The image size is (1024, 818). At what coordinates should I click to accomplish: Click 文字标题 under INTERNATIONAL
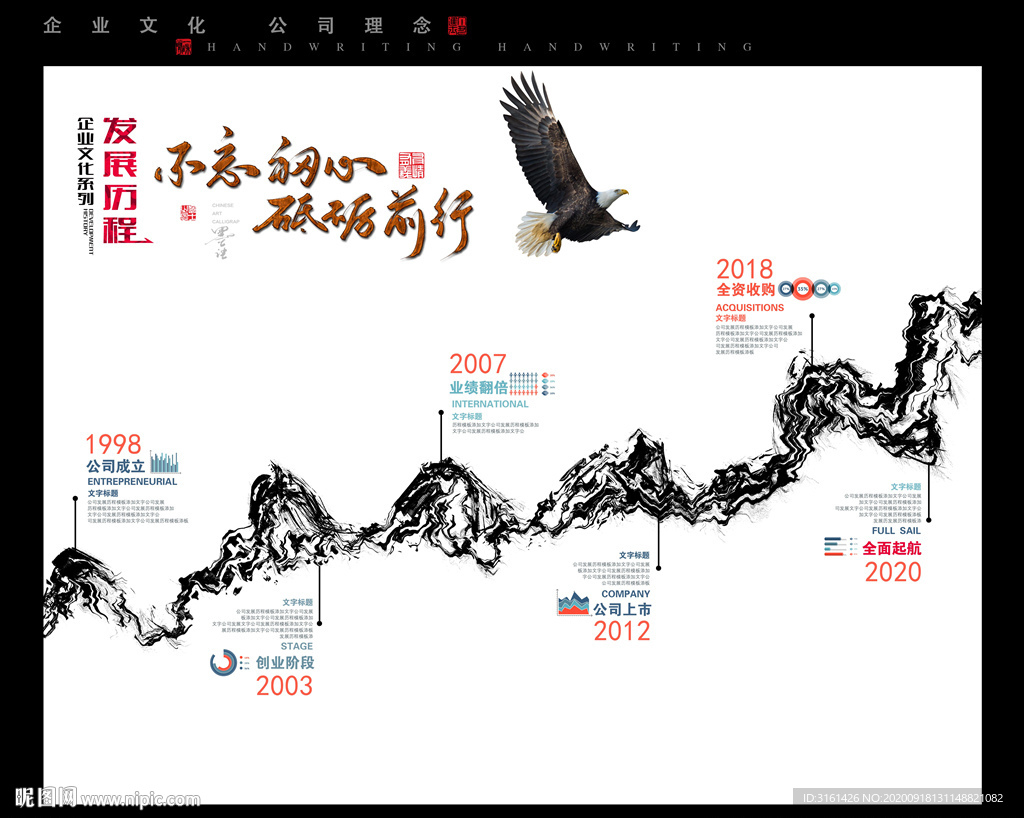[x=467, y=417]
